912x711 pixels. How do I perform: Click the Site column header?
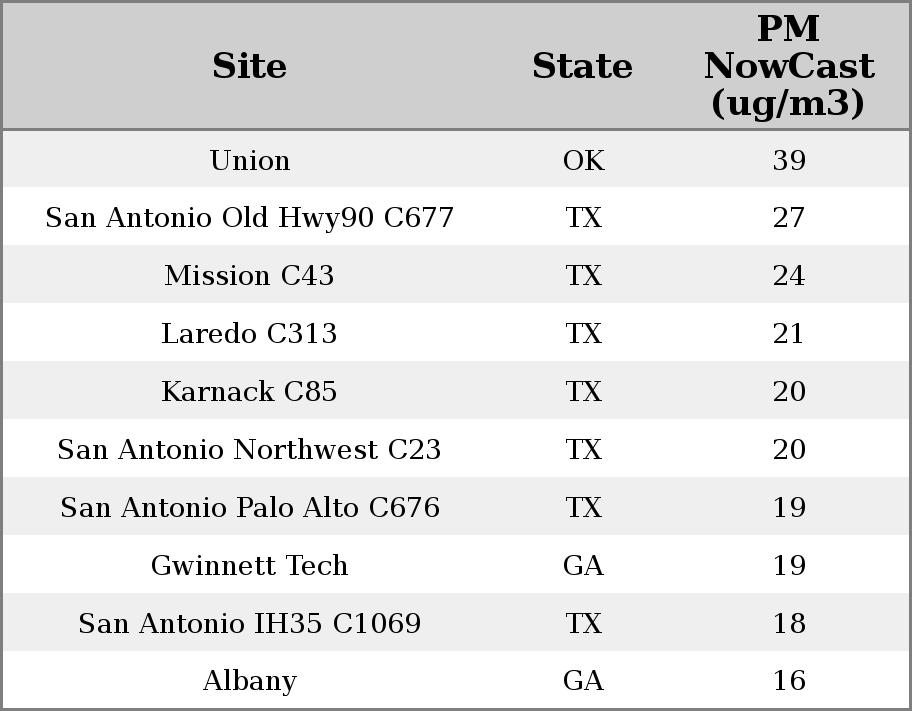tap(249, 66)
